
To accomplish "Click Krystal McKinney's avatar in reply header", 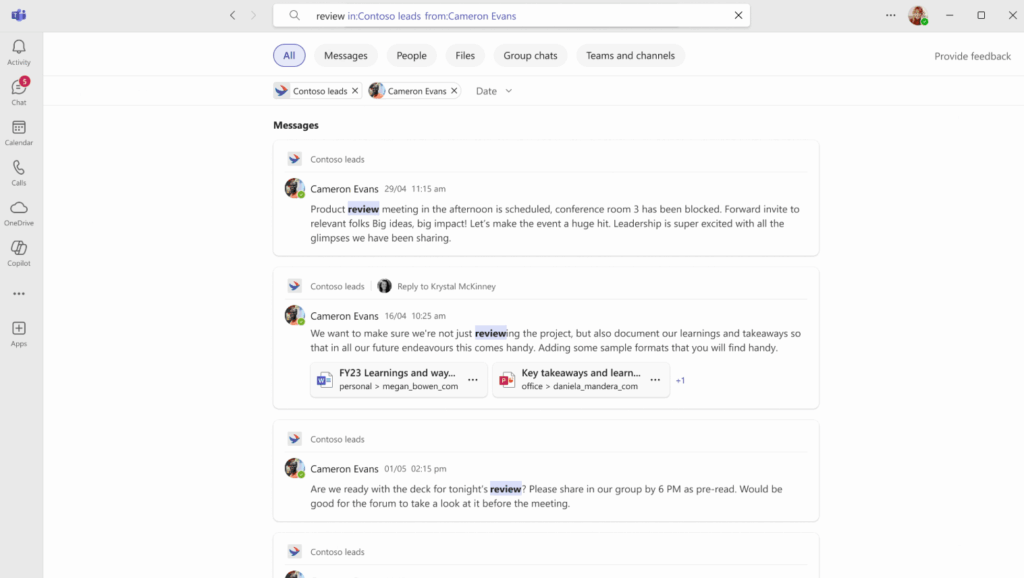I will (385, 286).
